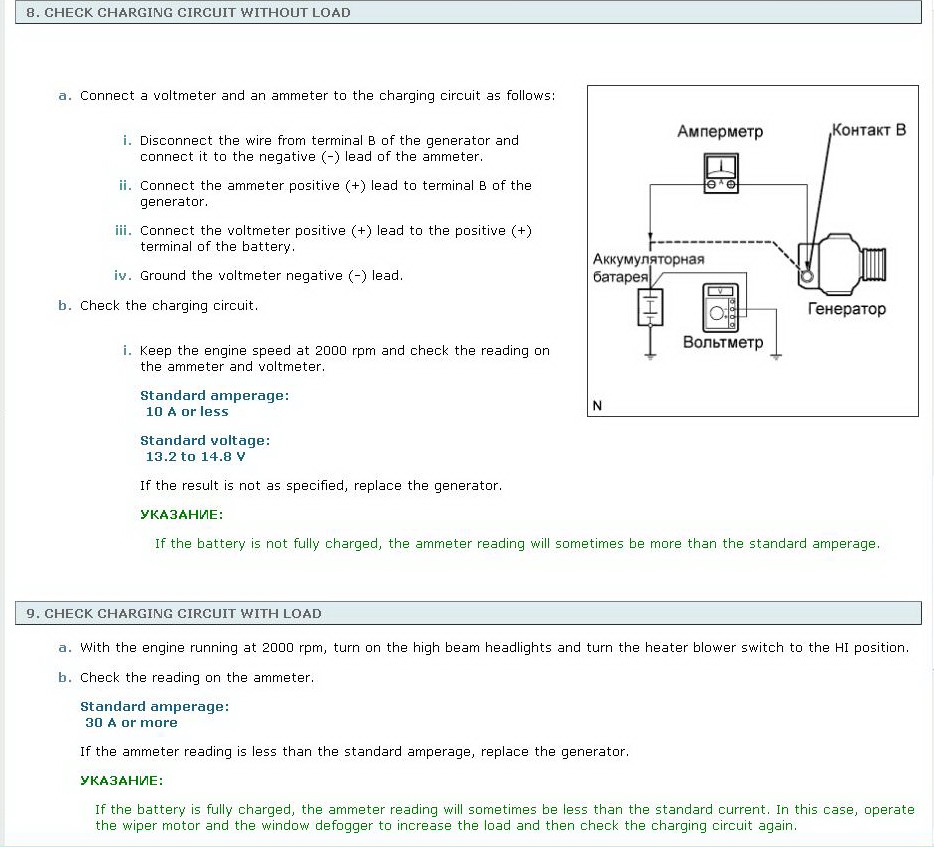Screen dimensions: 934x847
Task: Click the battery symbol in the diagram
Action: 650,308
